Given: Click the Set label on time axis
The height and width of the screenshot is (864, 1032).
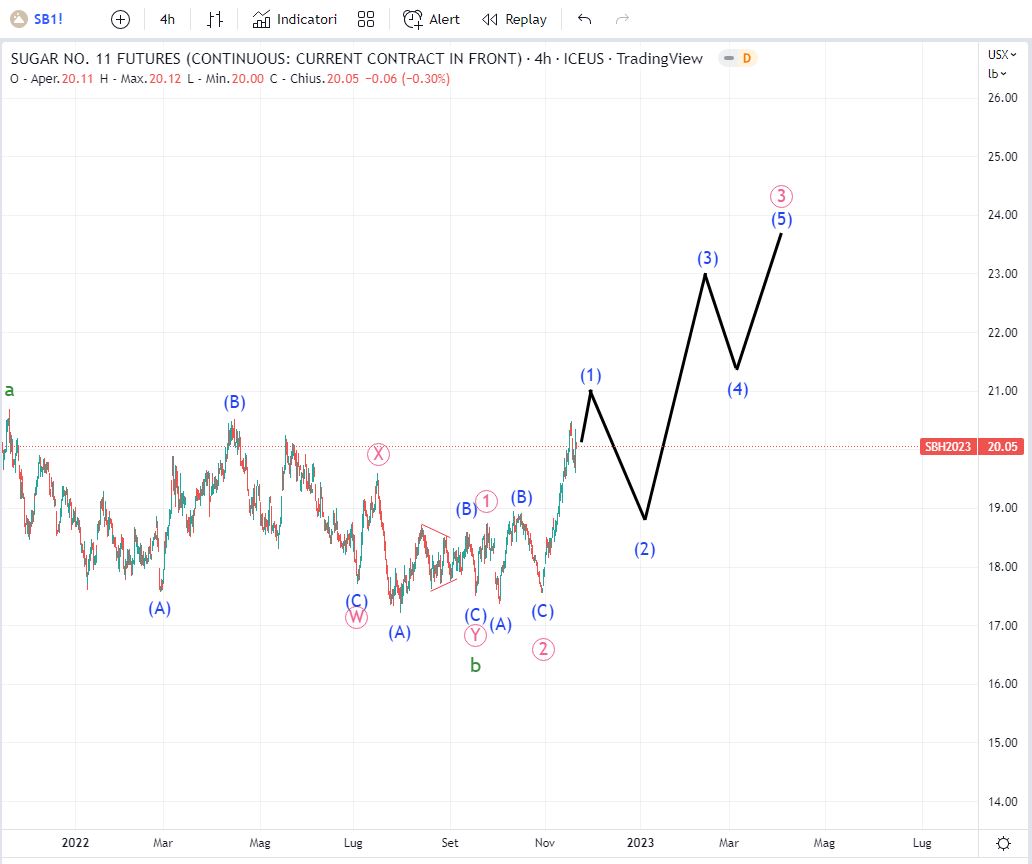Looking at the screenshot, I should click(x=450, y=843).
